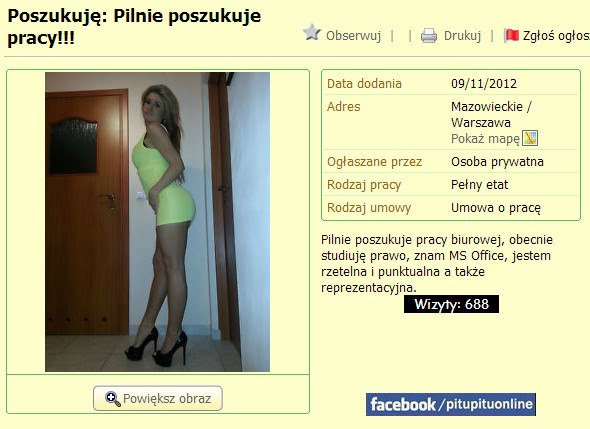
Task: Click the Powiększ obraz button text
Action: pos(167,399)
